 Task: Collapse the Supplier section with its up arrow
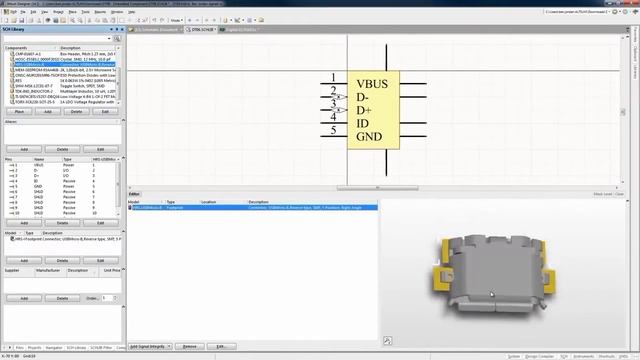[x=123, y=269]
